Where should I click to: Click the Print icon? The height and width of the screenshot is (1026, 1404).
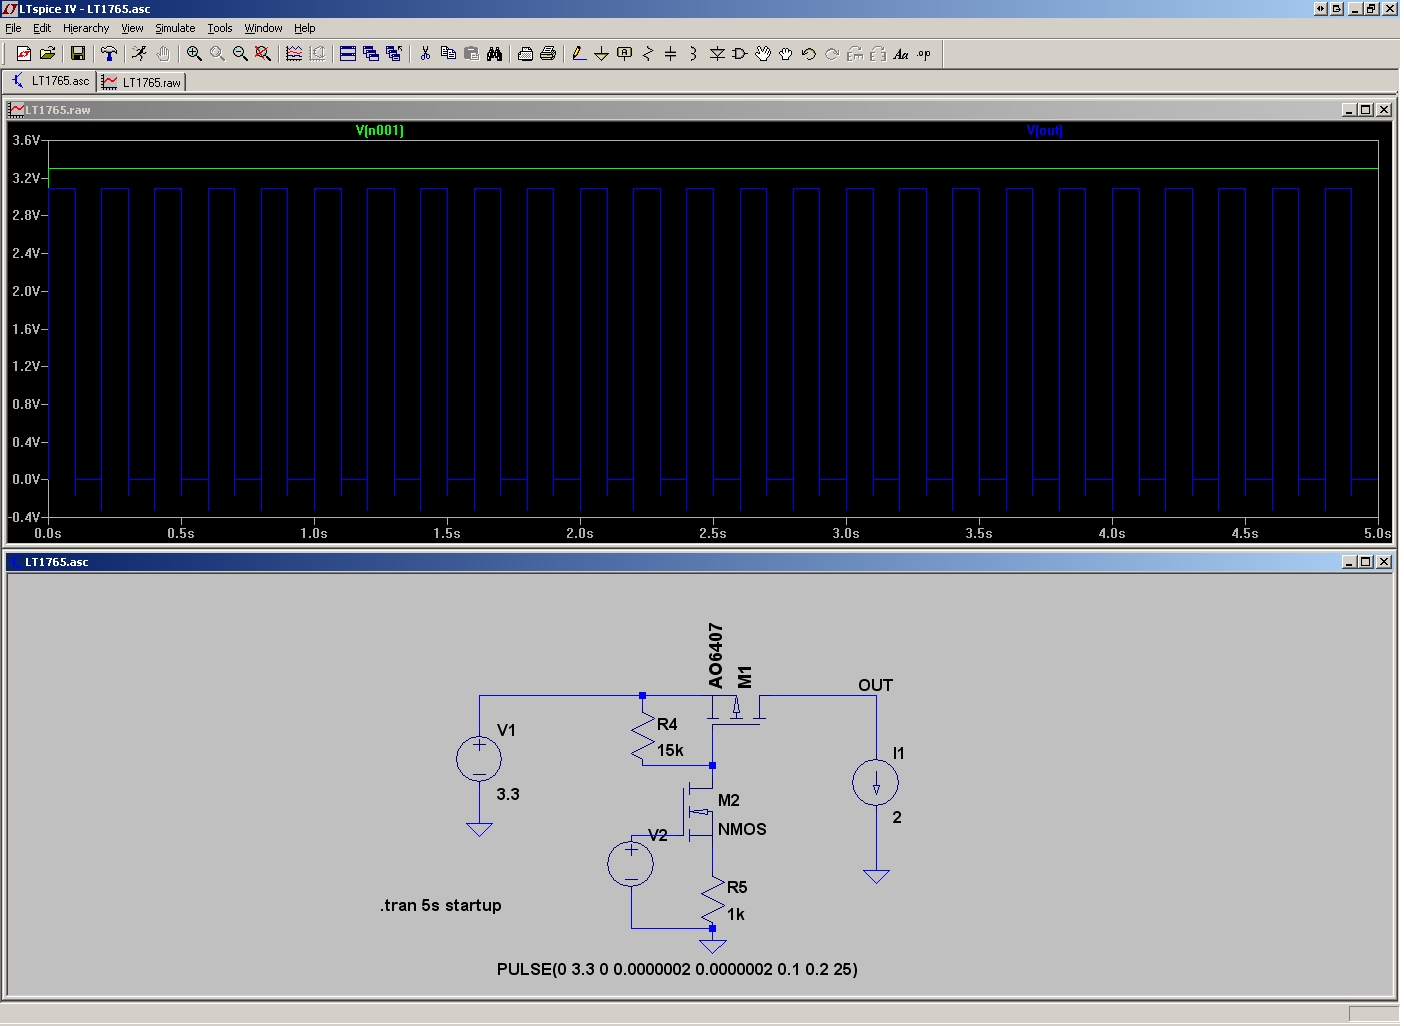point(548,54)
